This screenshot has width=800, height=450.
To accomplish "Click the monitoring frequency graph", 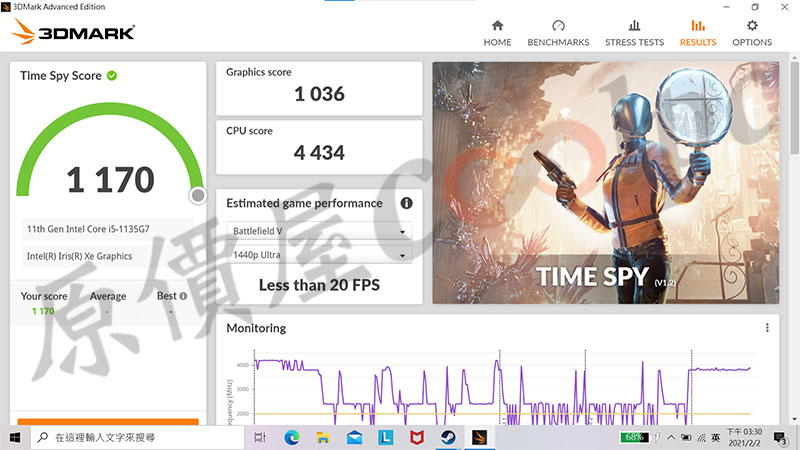I will (x=503, y=388).
